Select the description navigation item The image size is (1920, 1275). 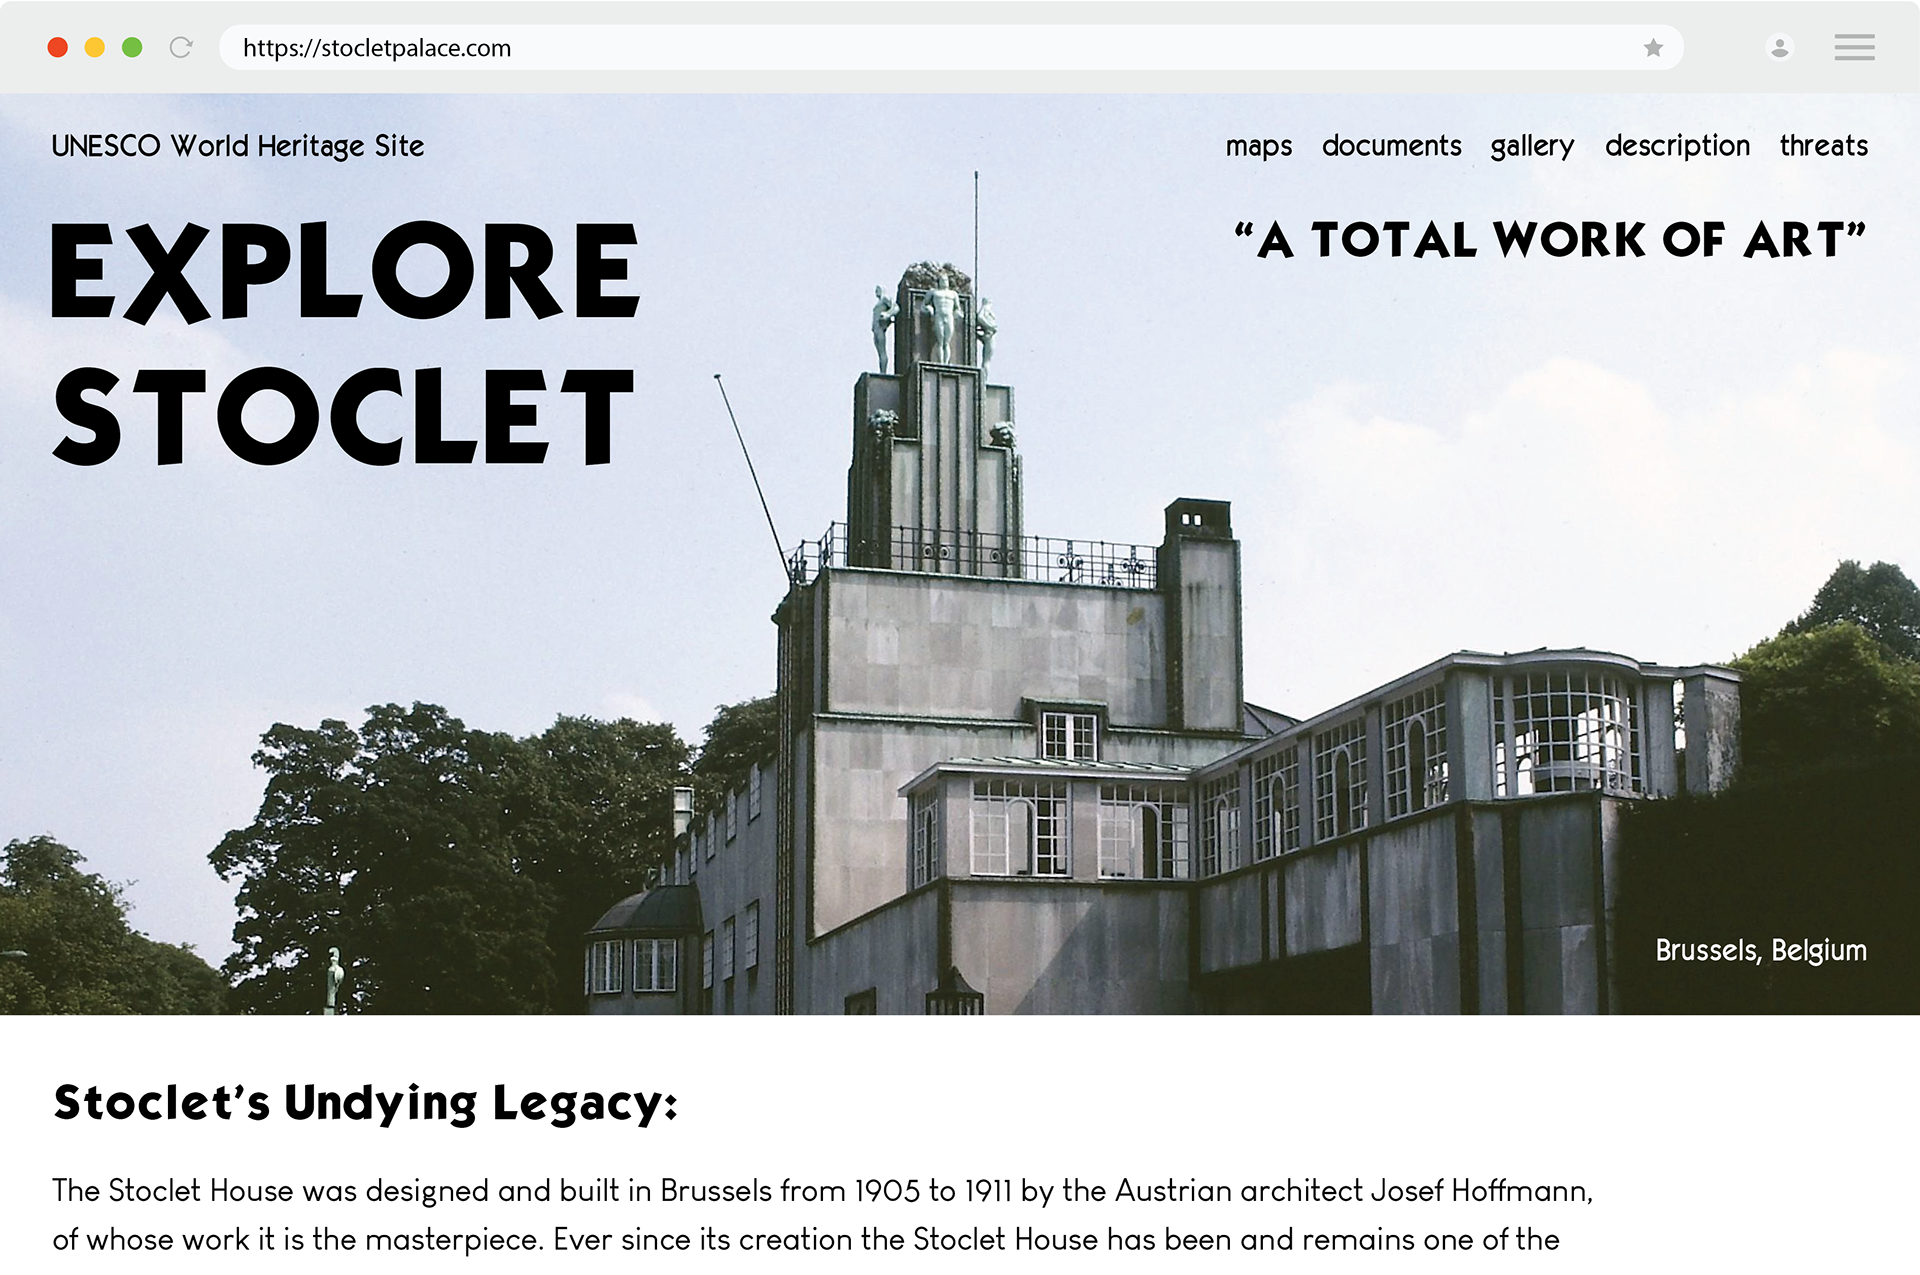pyautogui.click(x=1677, y=146)
